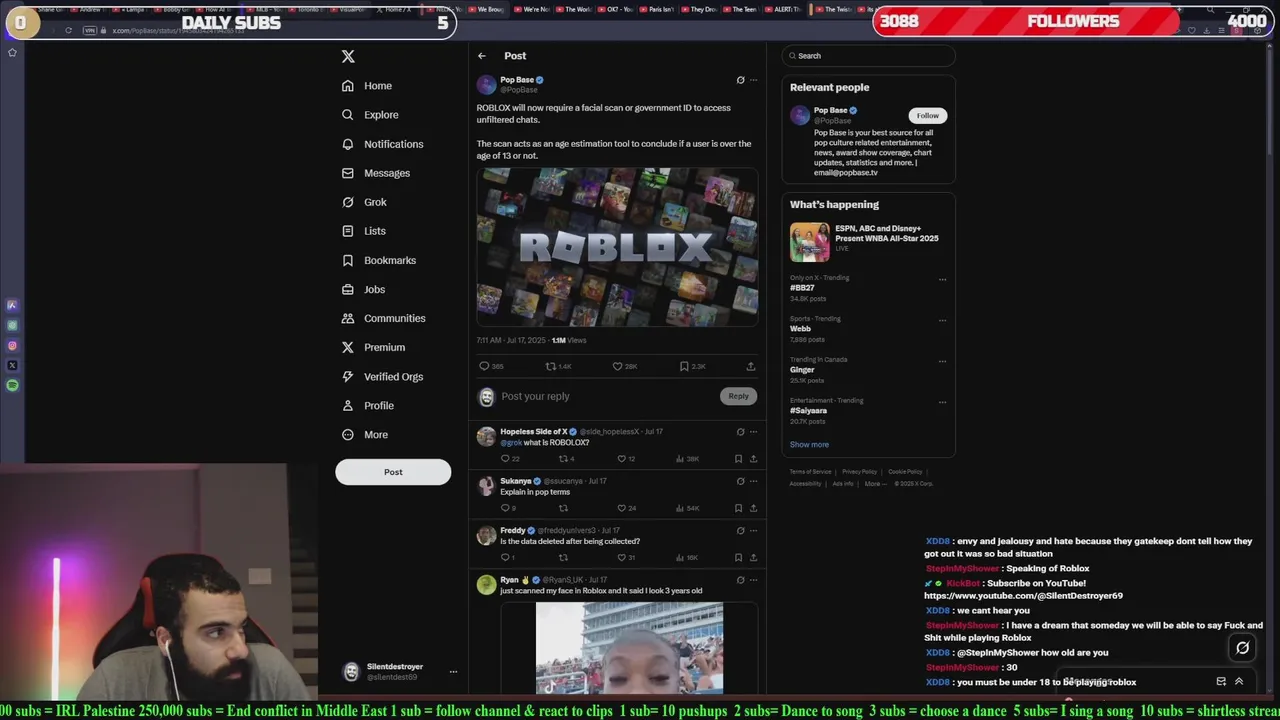Open more options for Webb trend

click(x=942, y=321)
